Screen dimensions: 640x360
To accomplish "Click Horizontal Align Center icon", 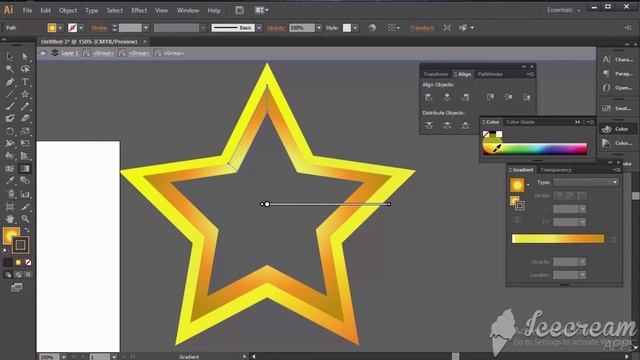I will (x=447, y=97).
